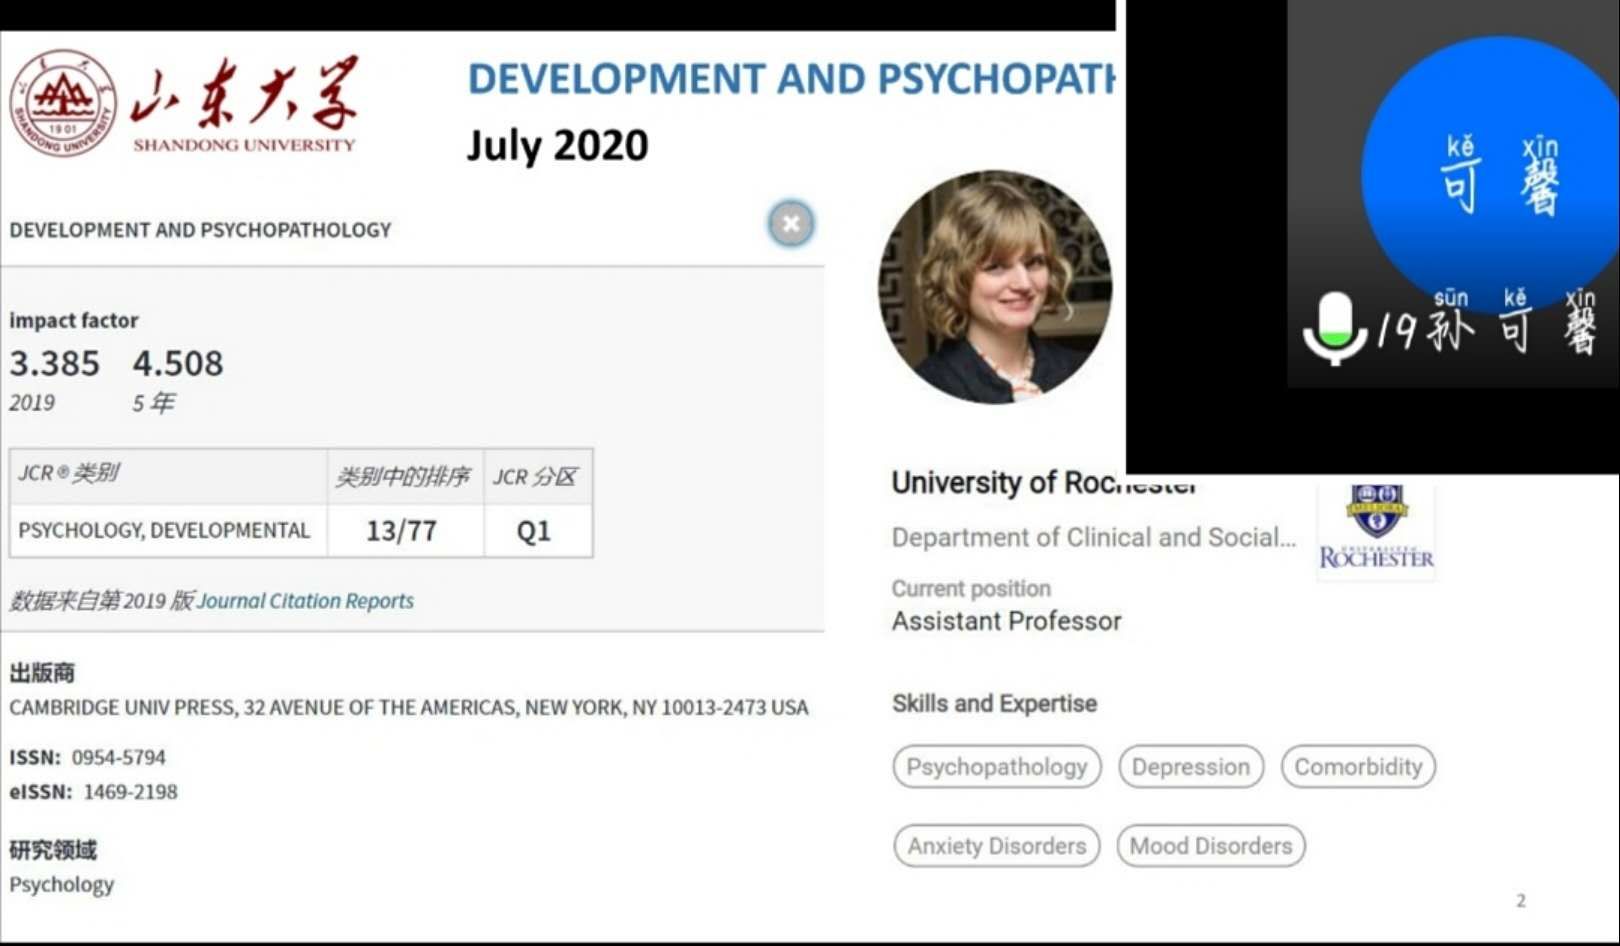
Task: Select the Anxiety Disorders skill tag
Action: point(996,846)
